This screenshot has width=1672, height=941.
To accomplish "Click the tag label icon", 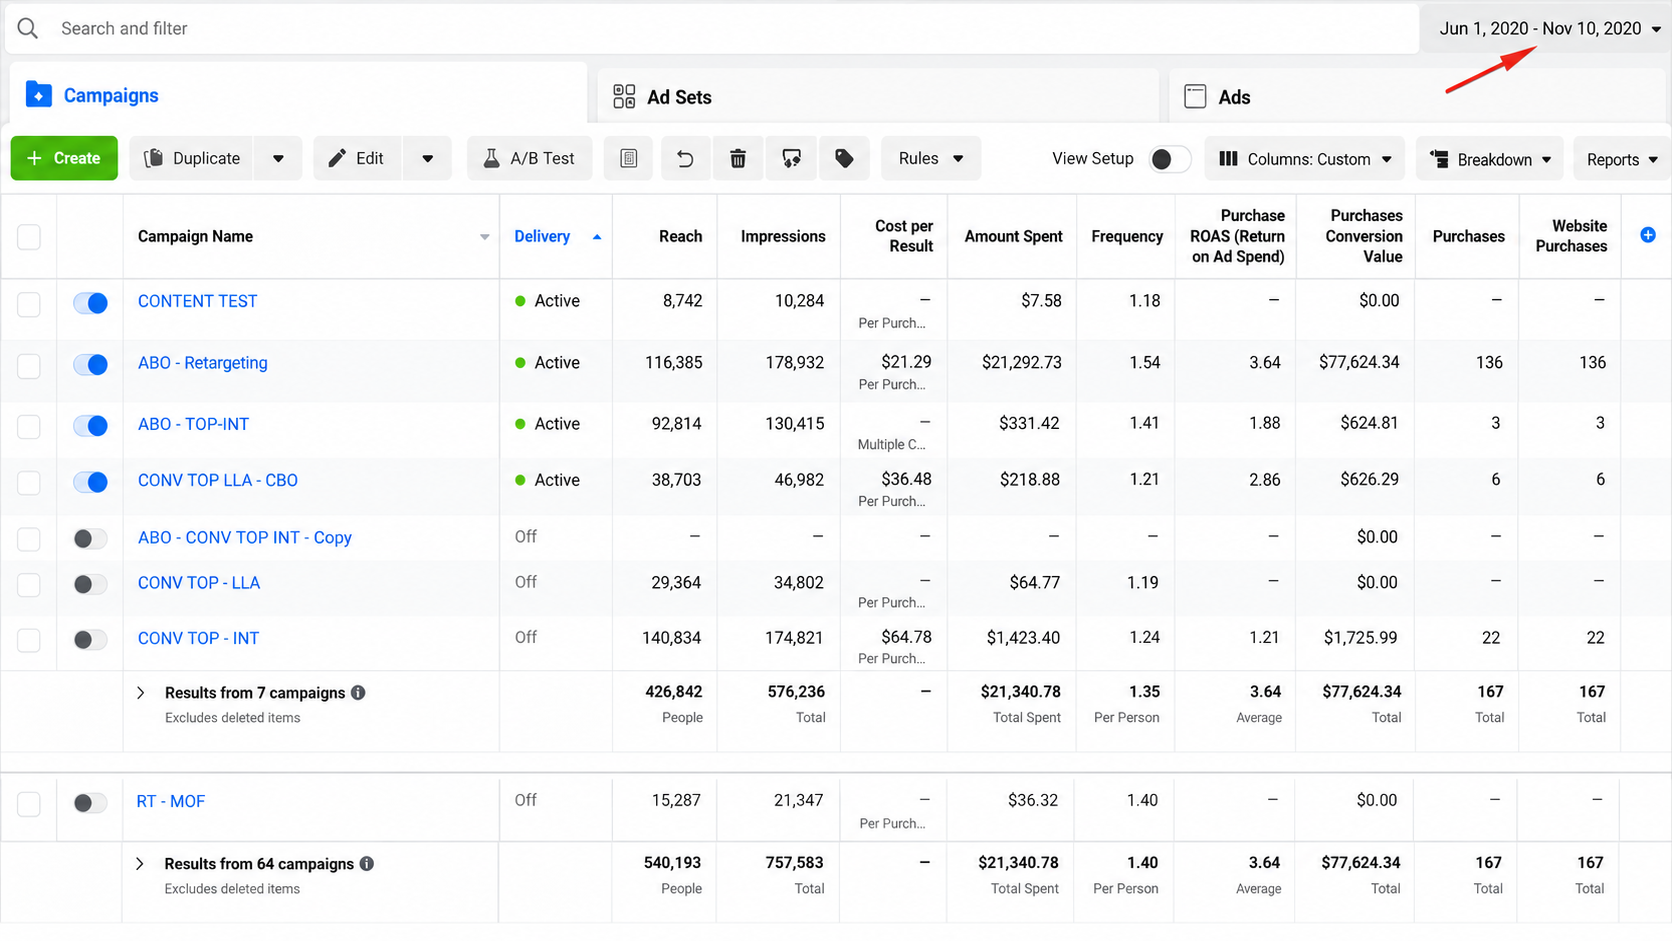I will click(x=844, y=158).
